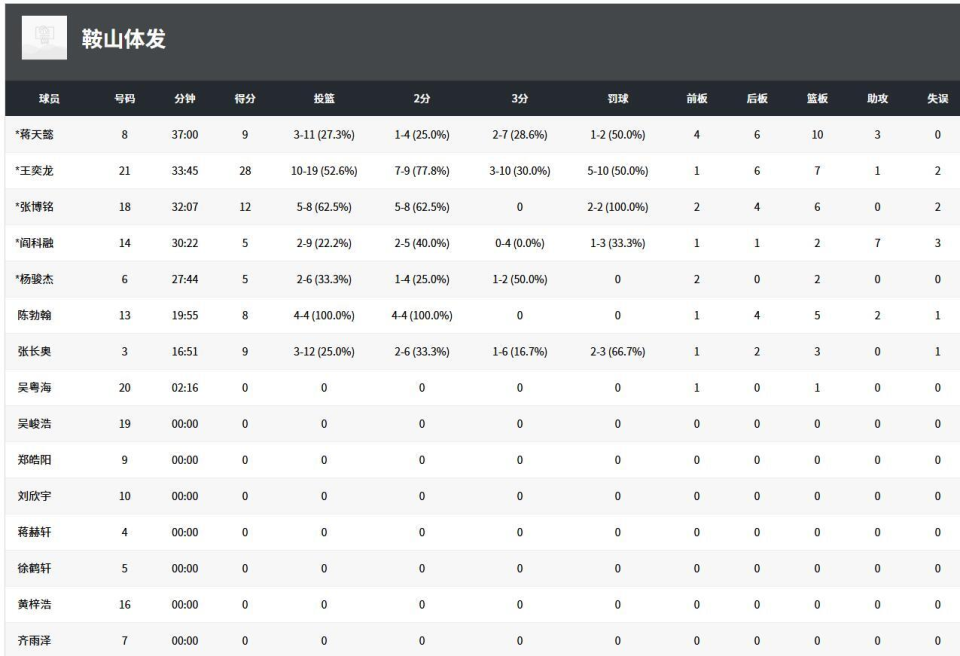Select player 吴粤海's name
Viewport: 960px width, 656px height.
click(35, 388)
